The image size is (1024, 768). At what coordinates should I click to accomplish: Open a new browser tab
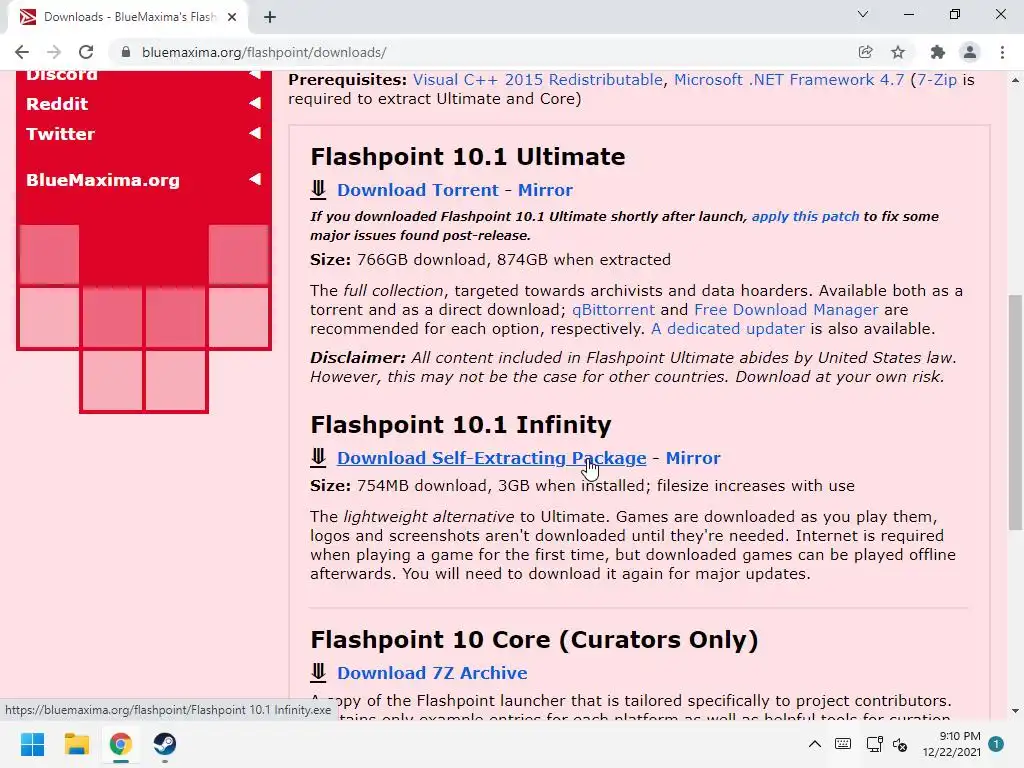(270, 17)
